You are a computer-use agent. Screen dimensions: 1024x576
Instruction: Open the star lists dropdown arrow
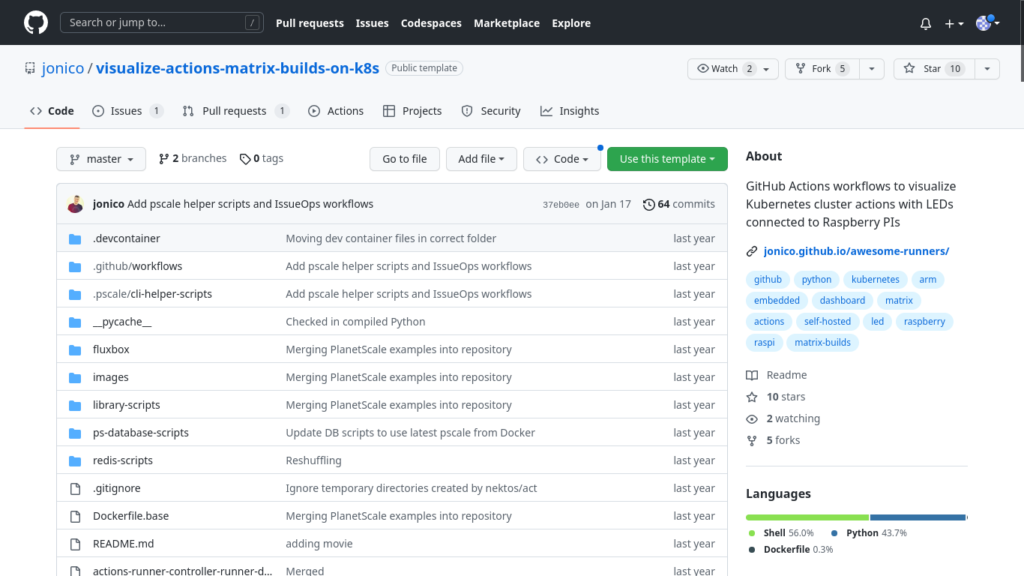[x=986, y=69]
